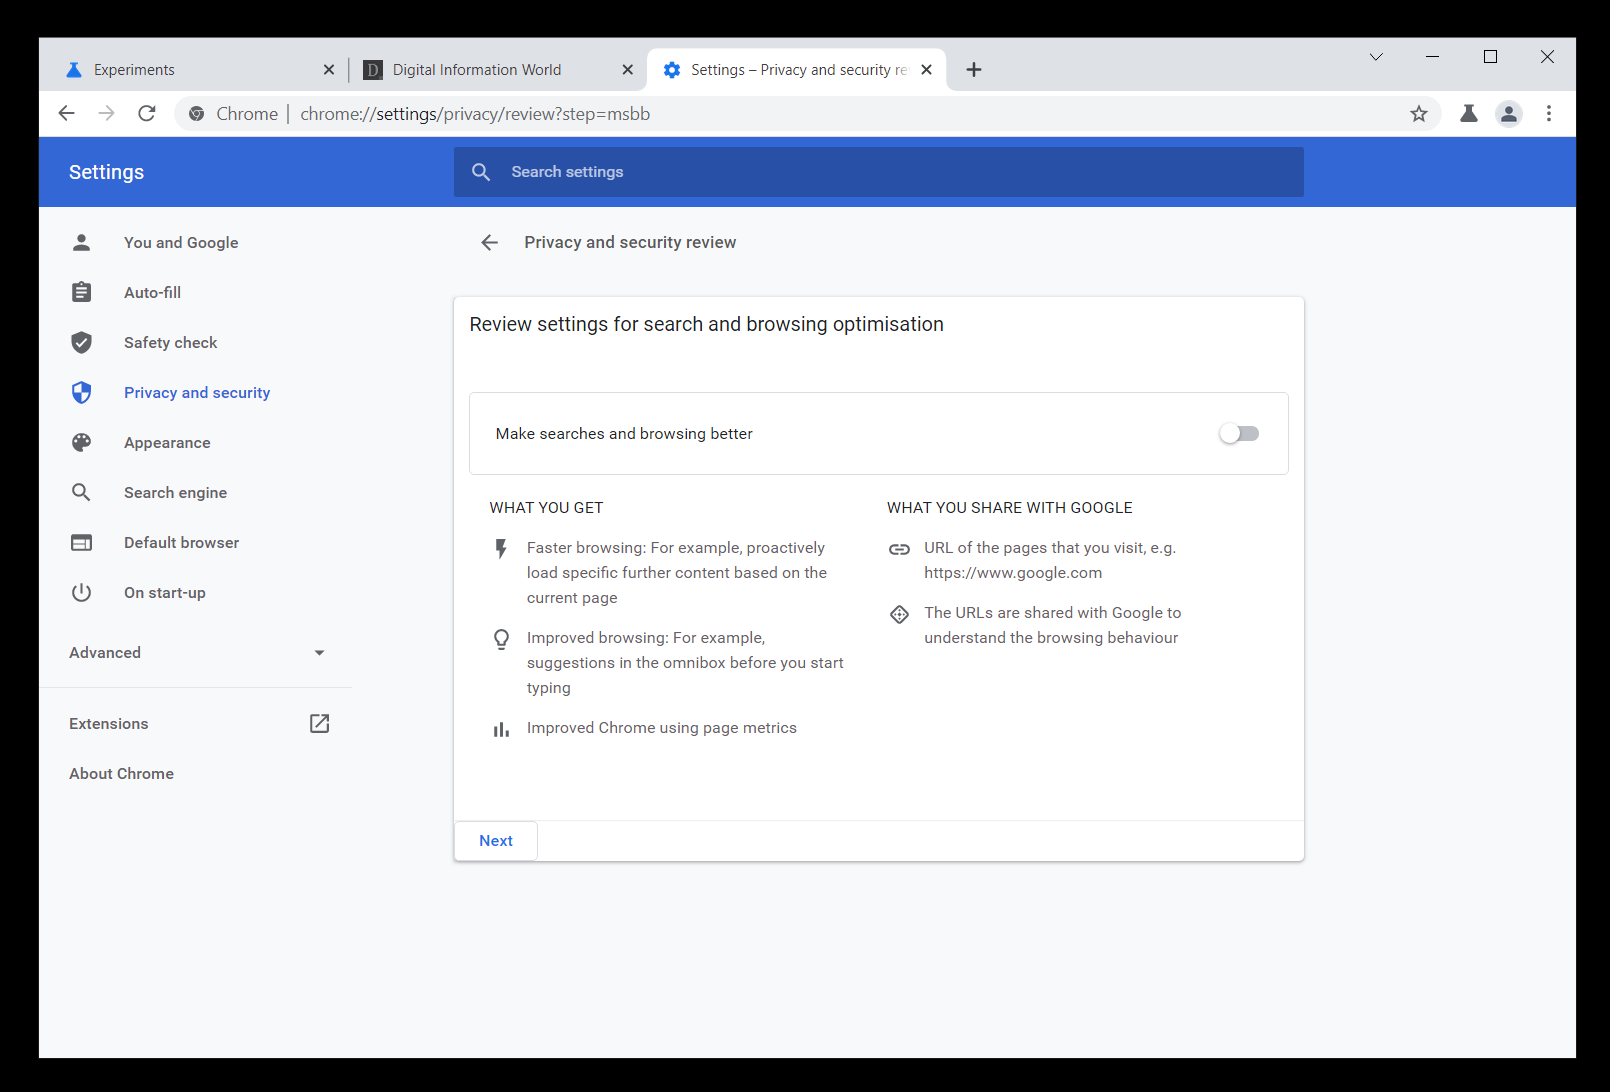Focus the Search settings field

878,172
